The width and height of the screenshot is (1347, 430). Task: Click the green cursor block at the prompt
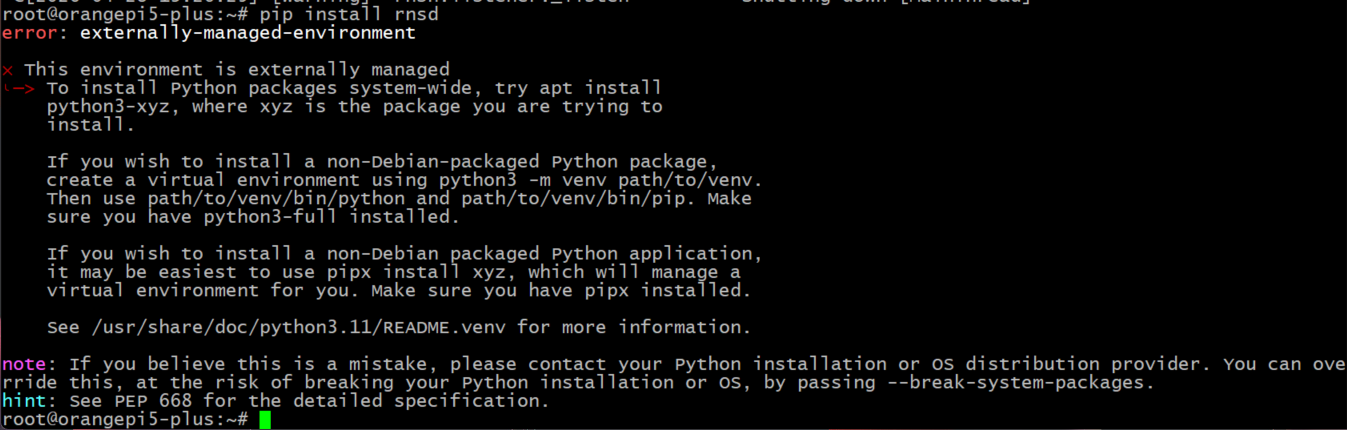click(265, 420)
